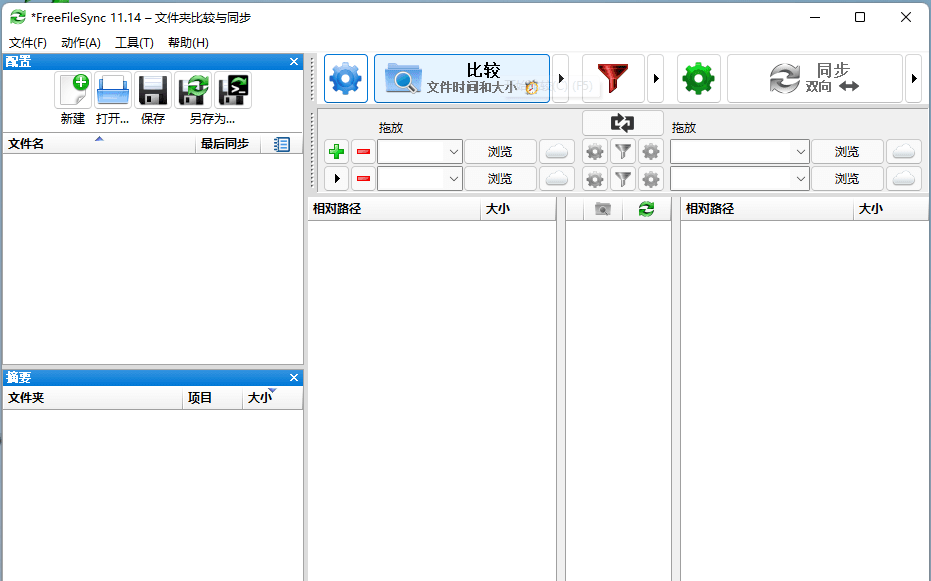Select cloud storage for first left folder

point(557,152)
